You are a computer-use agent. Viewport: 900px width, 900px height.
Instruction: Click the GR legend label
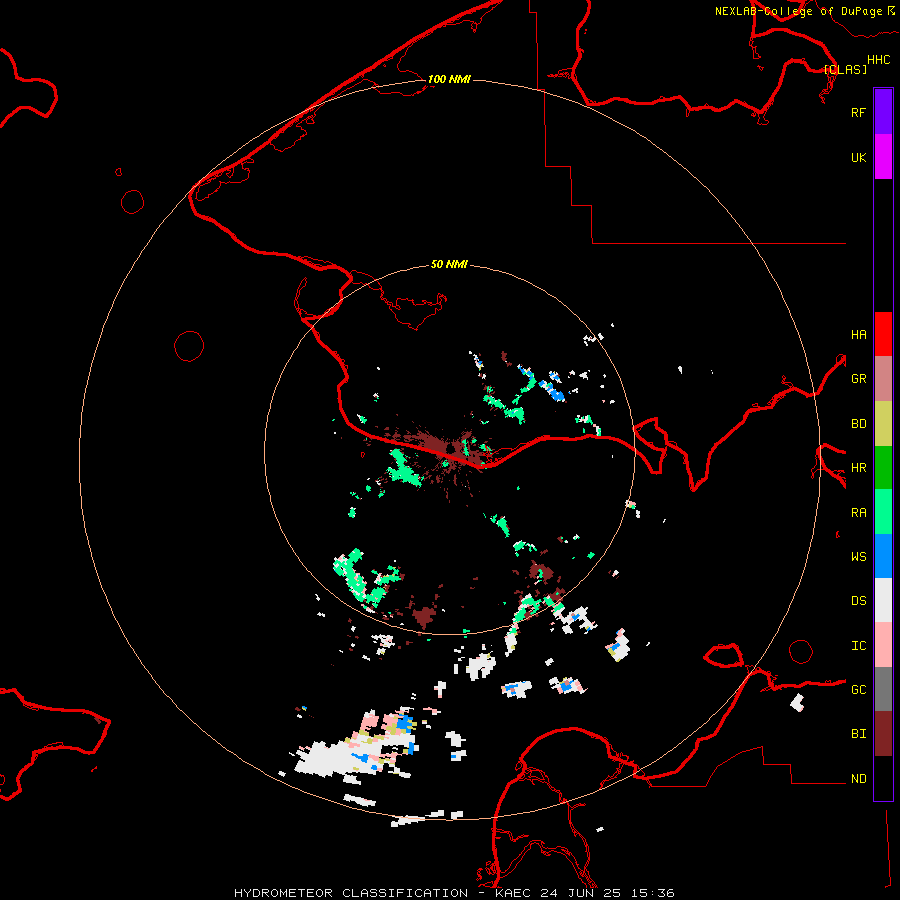click(x=858, y=379)
